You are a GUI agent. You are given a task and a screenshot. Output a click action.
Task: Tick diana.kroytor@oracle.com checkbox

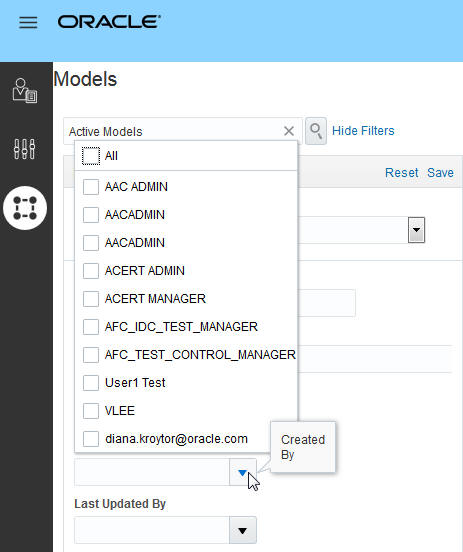click(x=91, y=439)
